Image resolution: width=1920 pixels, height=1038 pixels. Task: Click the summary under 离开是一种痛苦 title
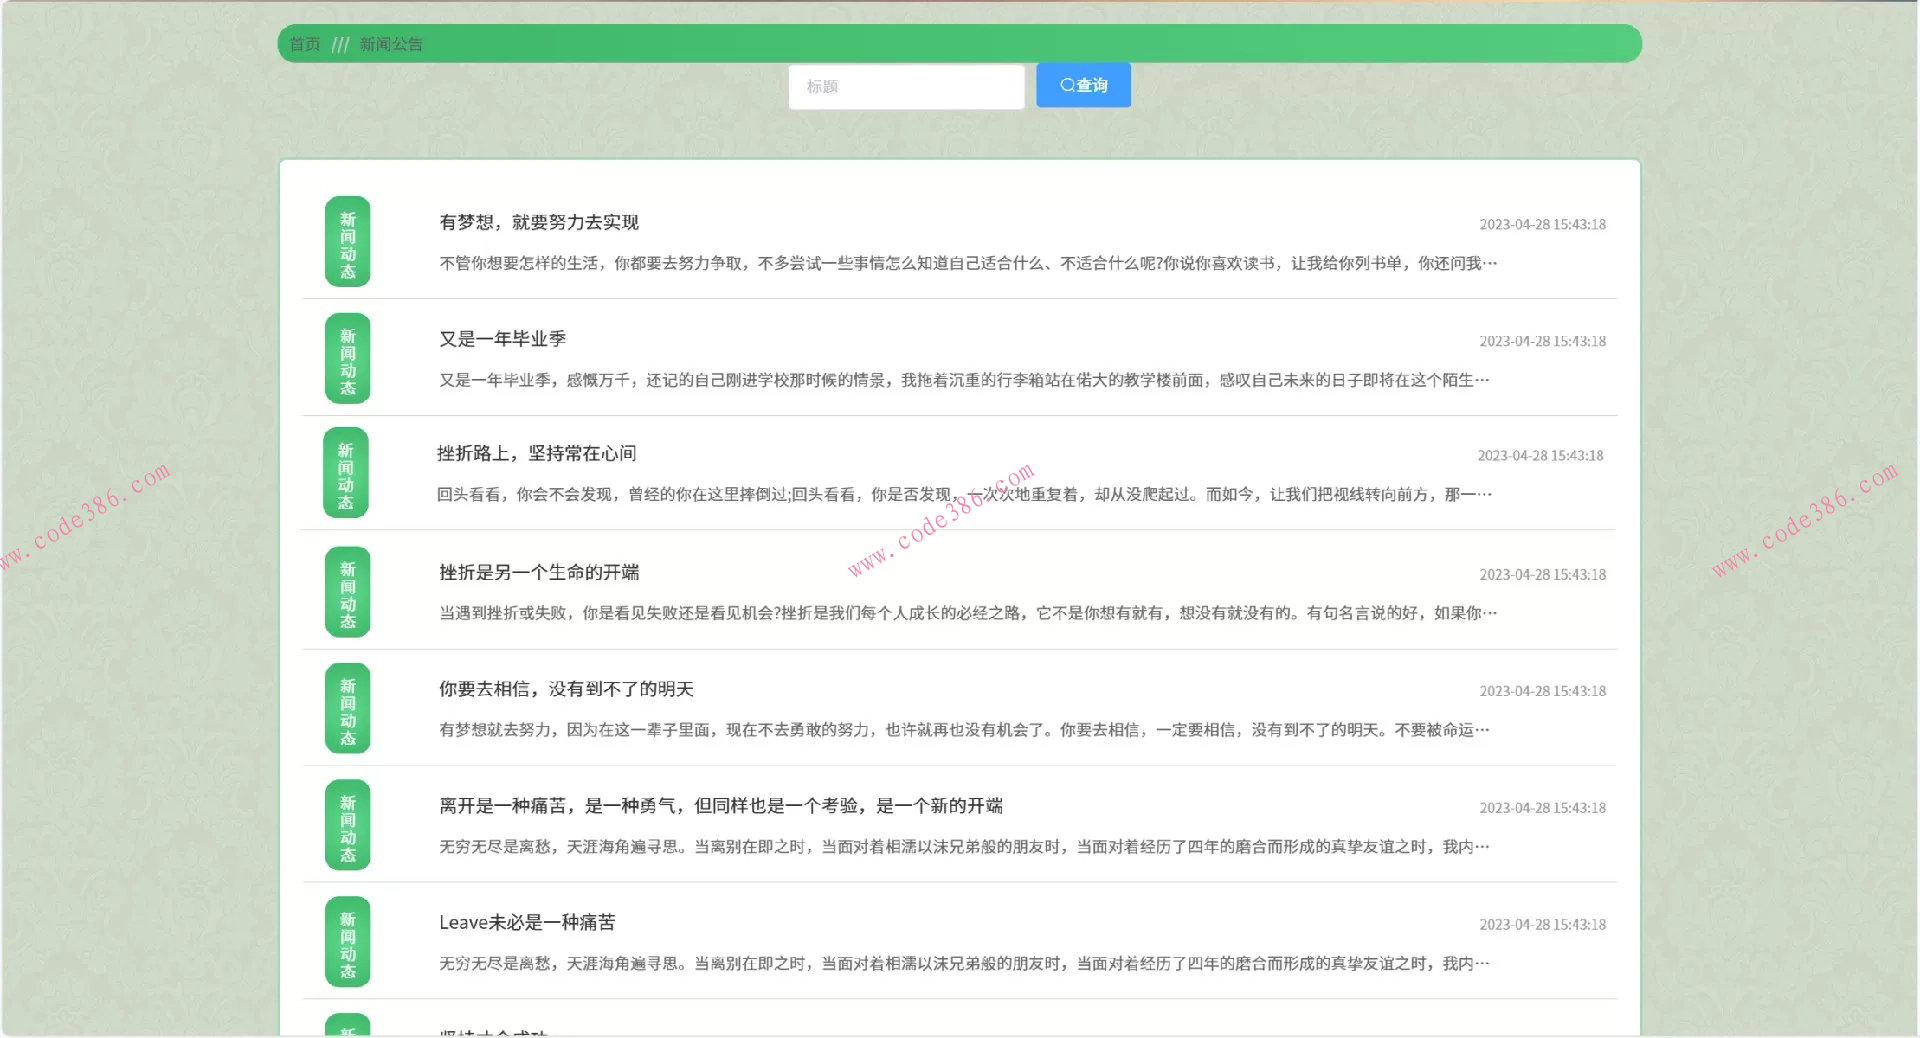964,847
